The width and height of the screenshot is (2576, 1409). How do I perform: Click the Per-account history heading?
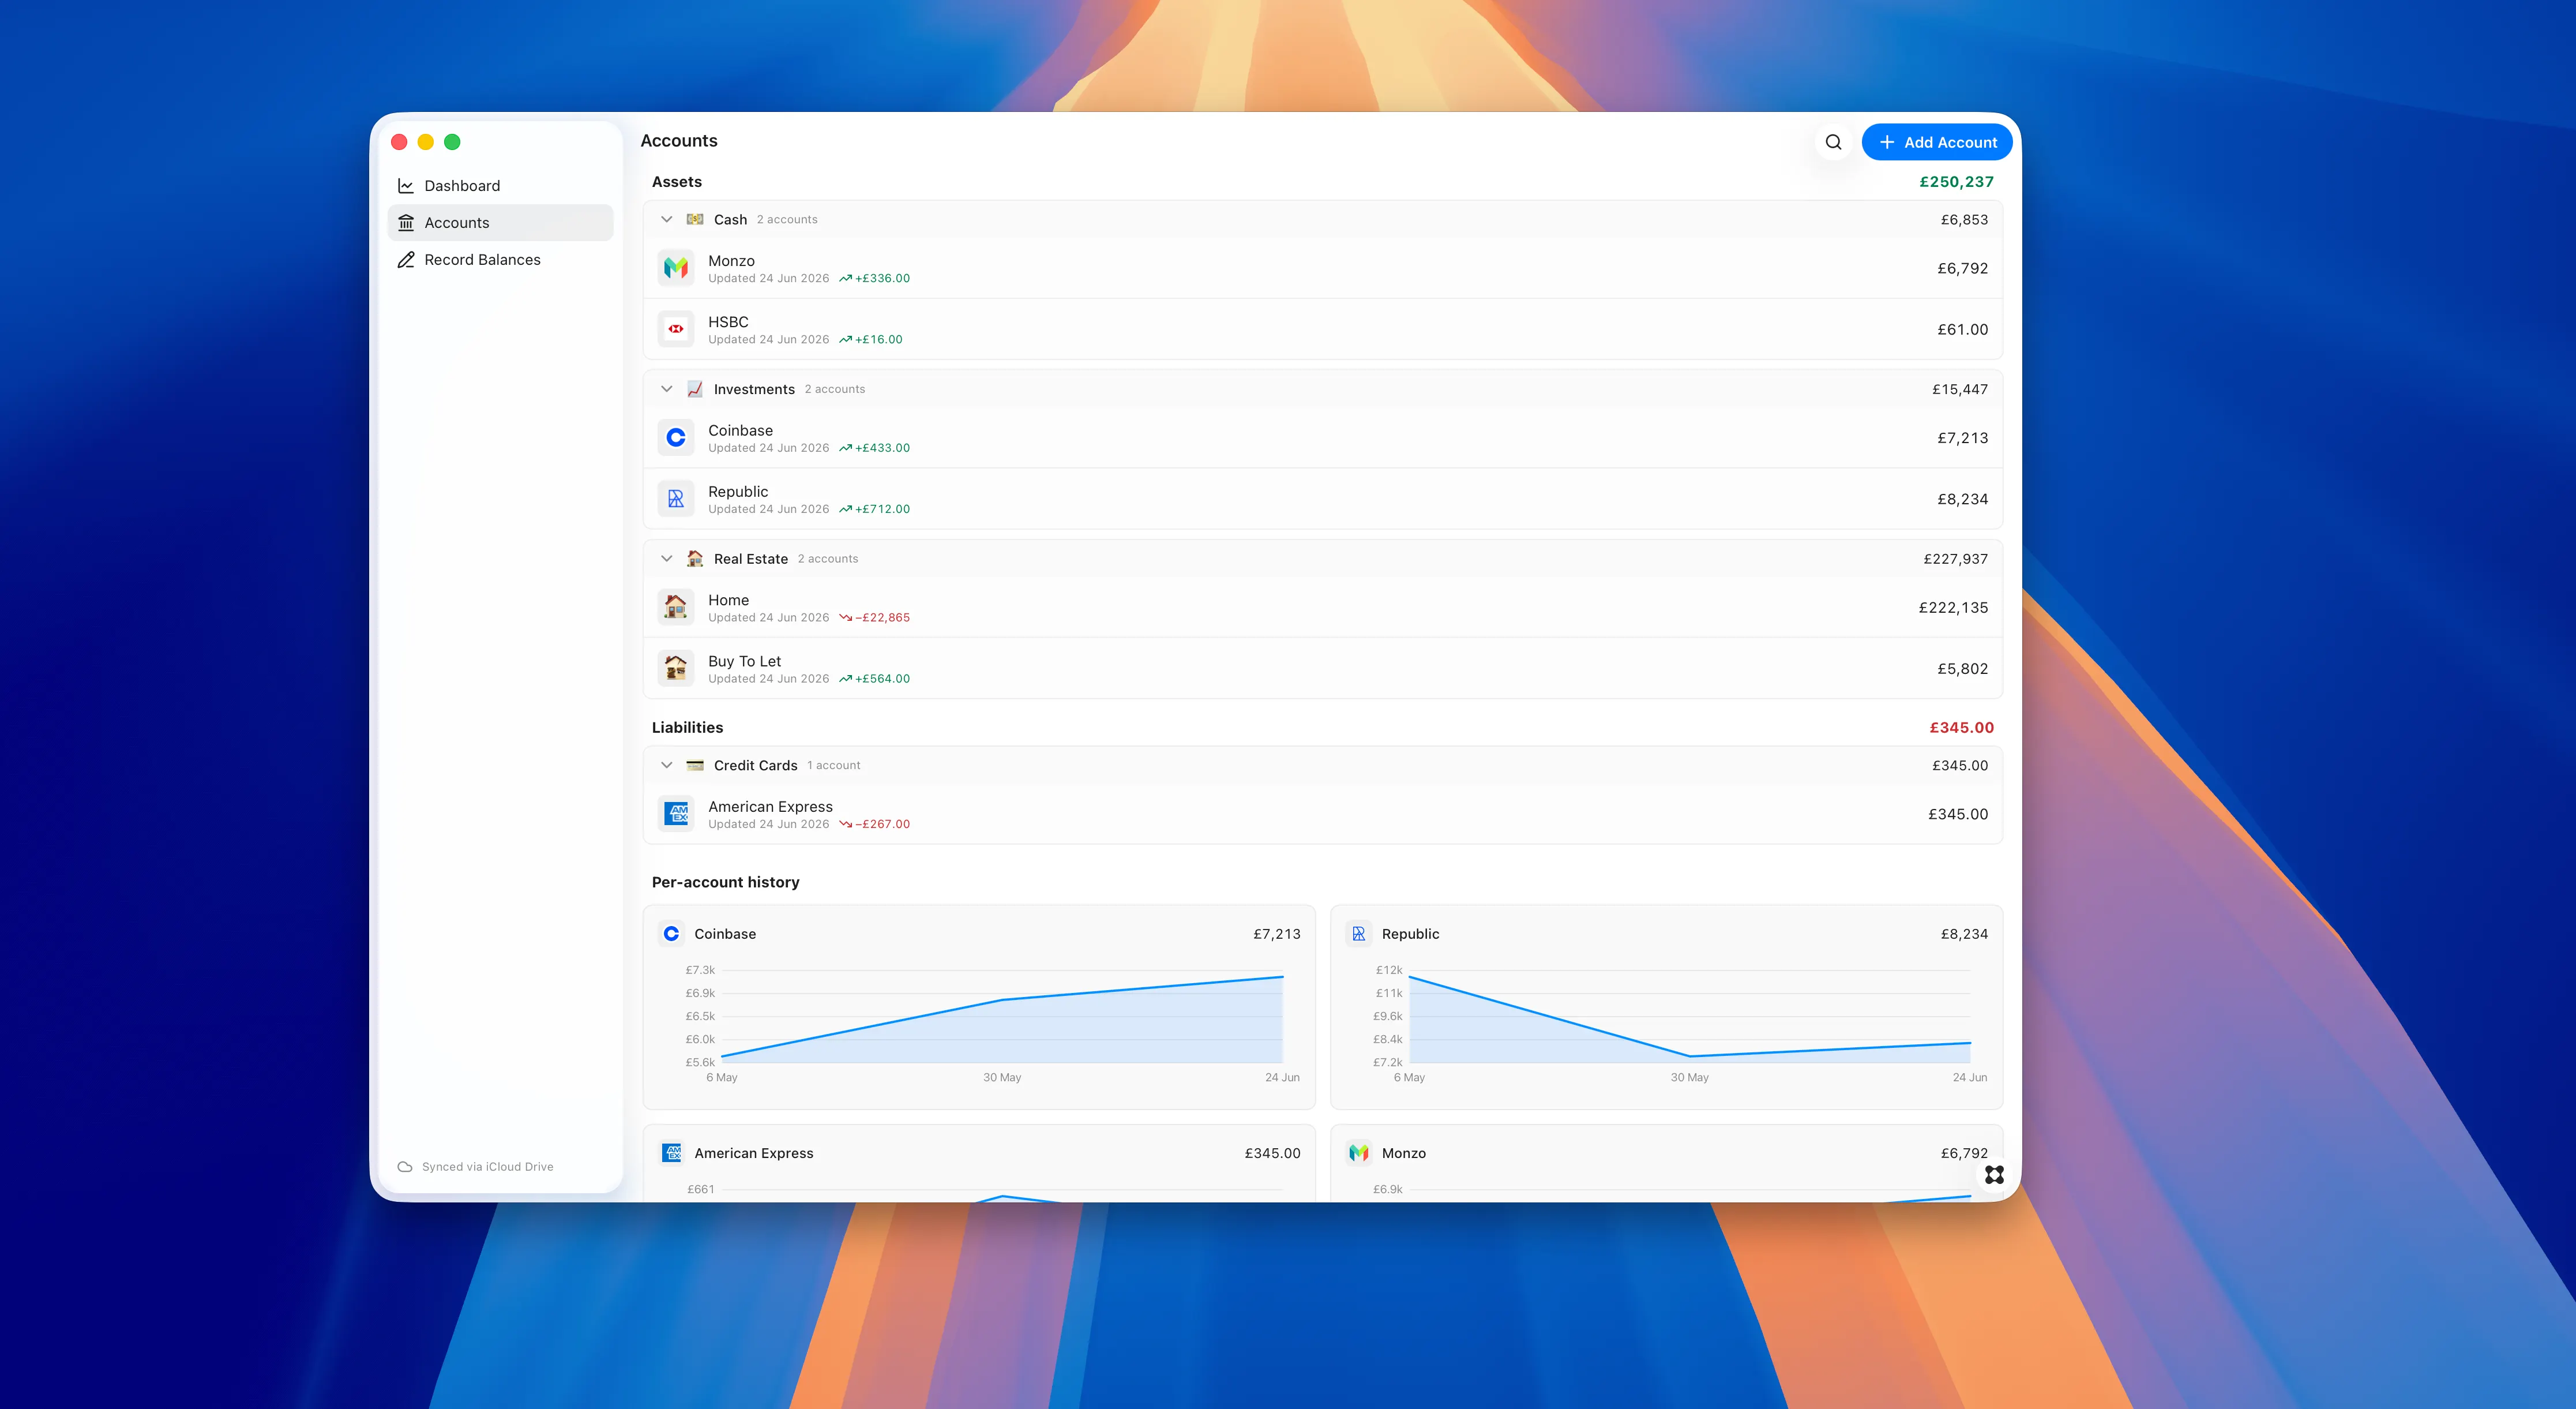[x=725, y=882]
